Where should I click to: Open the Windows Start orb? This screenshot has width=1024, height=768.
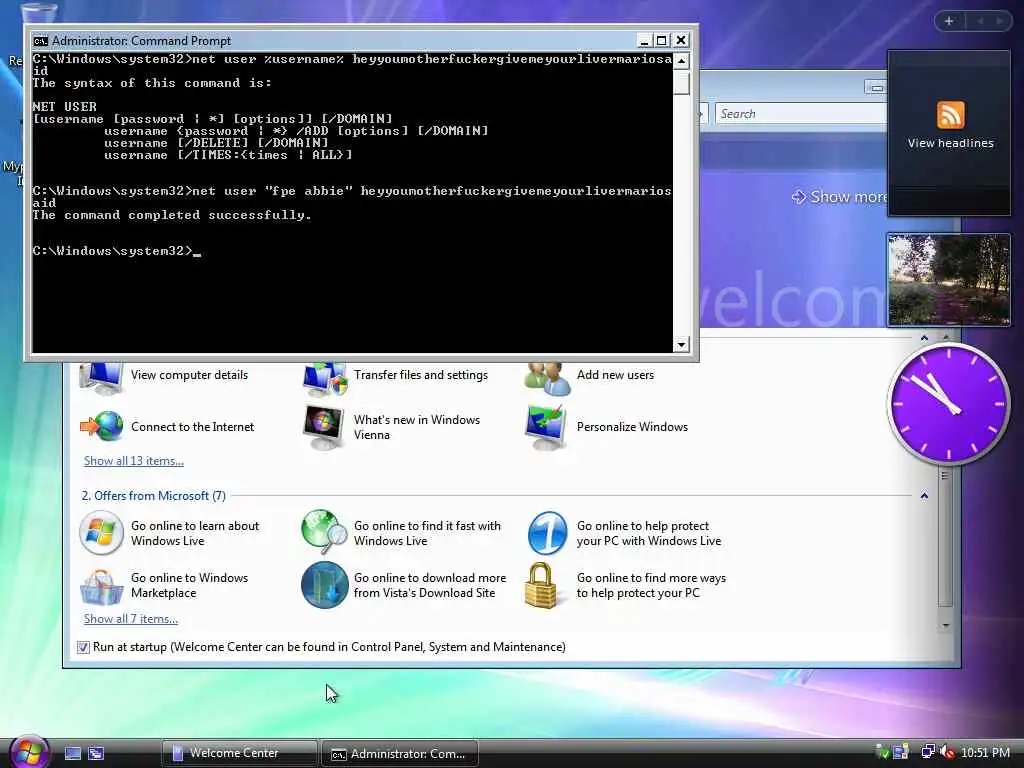click(x=29, y=752)
